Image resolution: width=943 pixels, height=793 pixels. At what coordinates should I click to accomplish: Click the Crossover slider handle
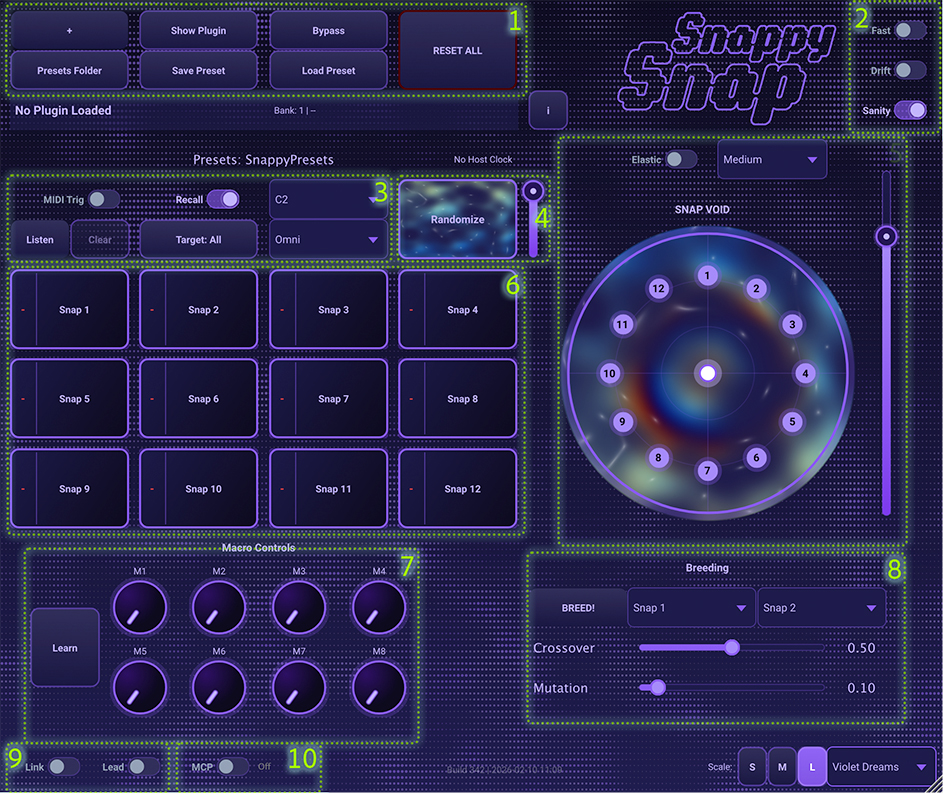point(733,648)
